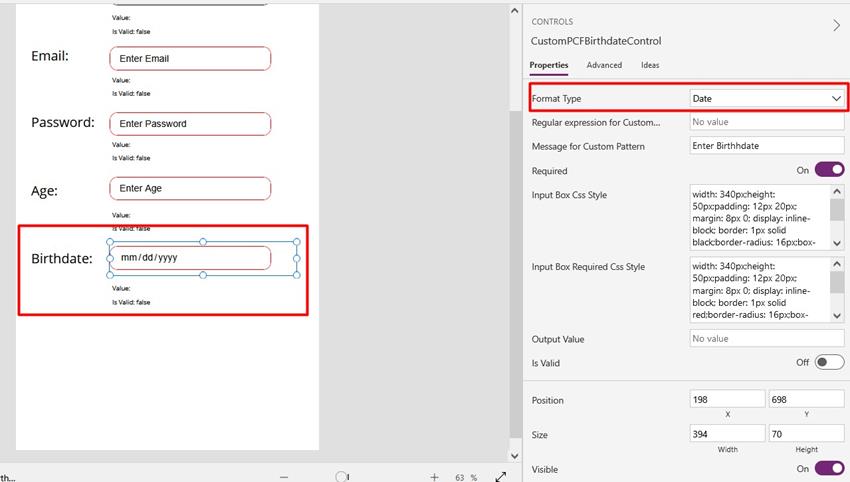This screenshot has width=850, height=482.
Task: Click the Birthdate mm/dd/yyyy input
Action: tap(190, 258)
